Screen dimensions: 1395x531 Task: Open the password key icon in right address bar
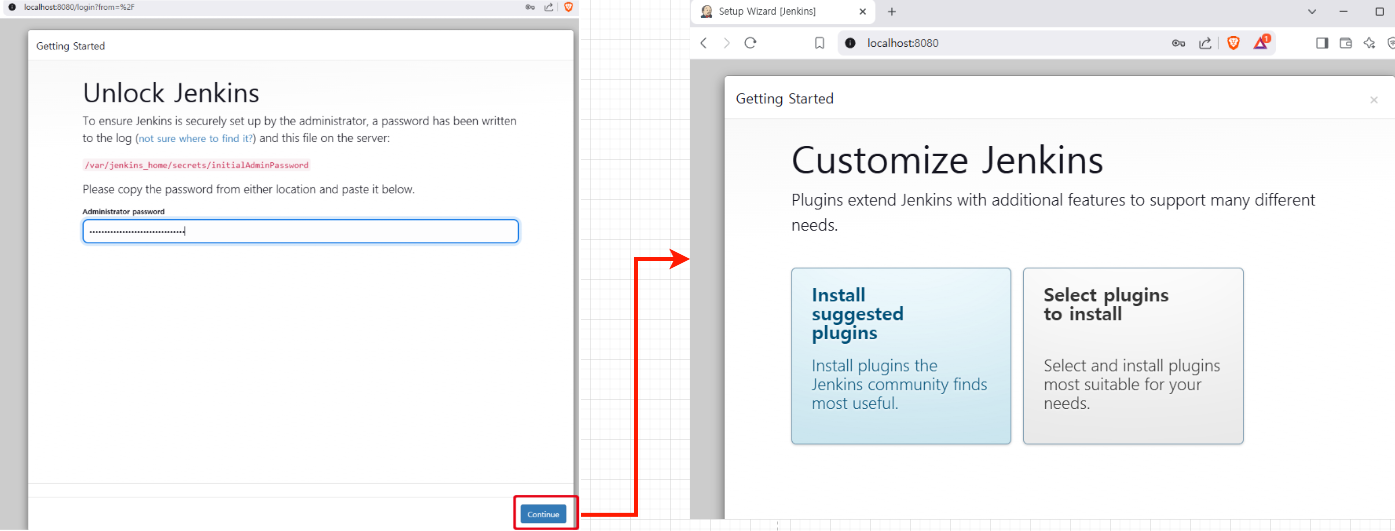(x=1179, y=43)
